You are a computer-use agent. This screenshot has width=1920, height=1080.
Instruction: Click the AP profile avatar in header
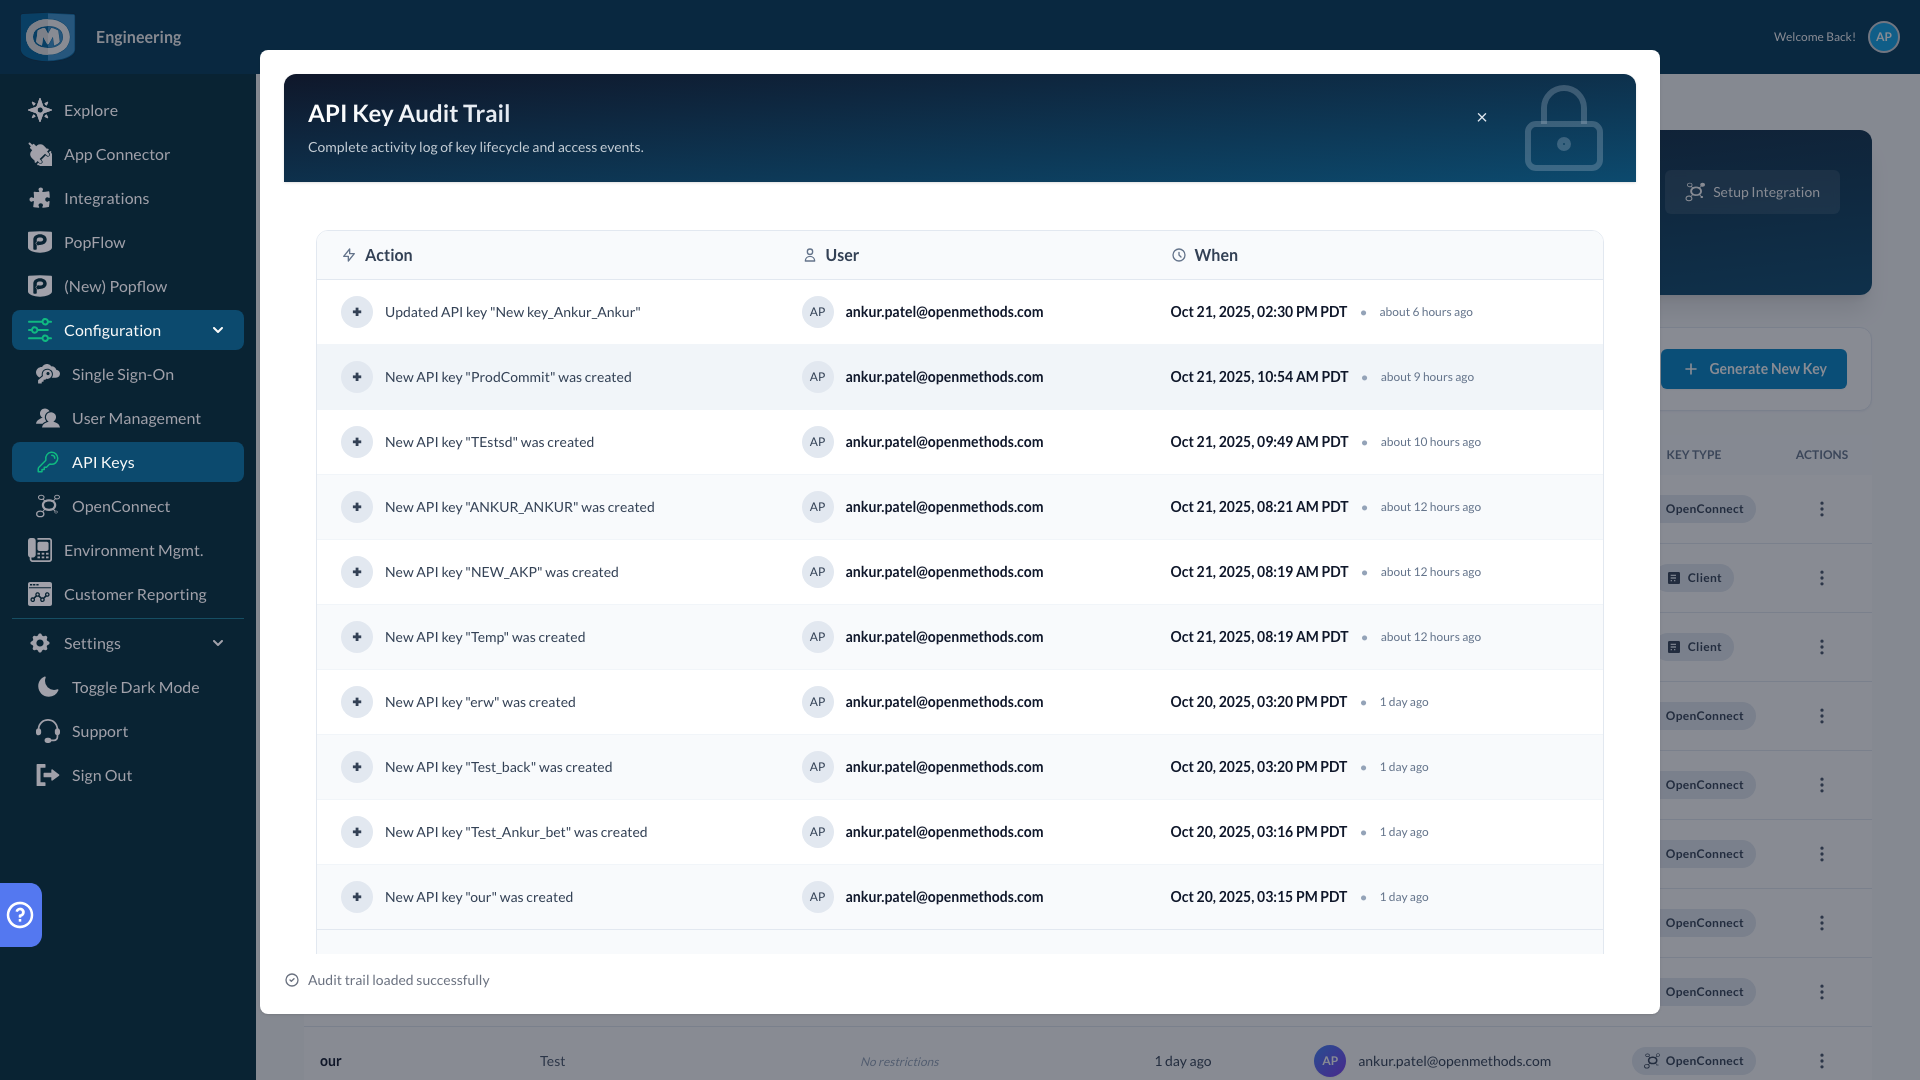1884,37
